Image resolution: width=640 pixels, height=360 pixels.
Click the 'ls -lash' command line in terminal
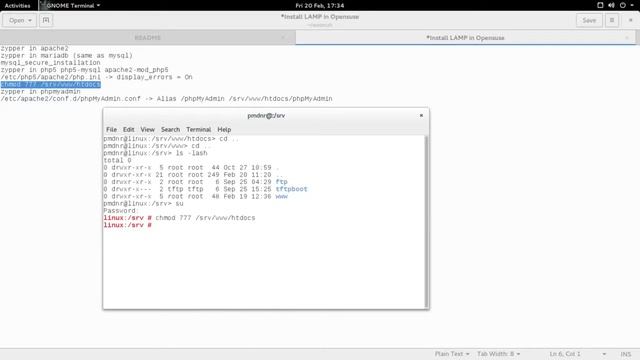156,153
